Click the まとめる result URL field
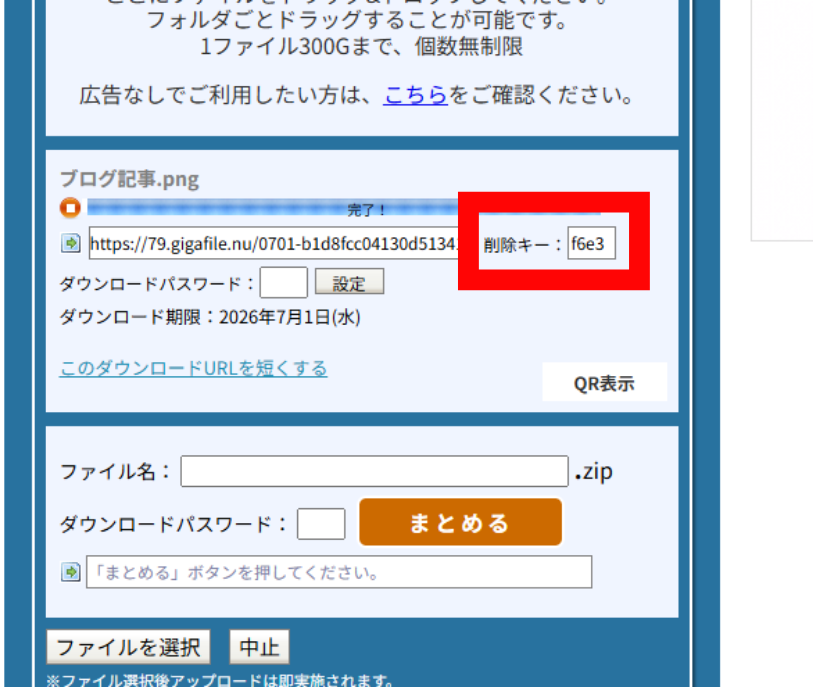Screen dimensions: 814x687 (x=339, y=572)
